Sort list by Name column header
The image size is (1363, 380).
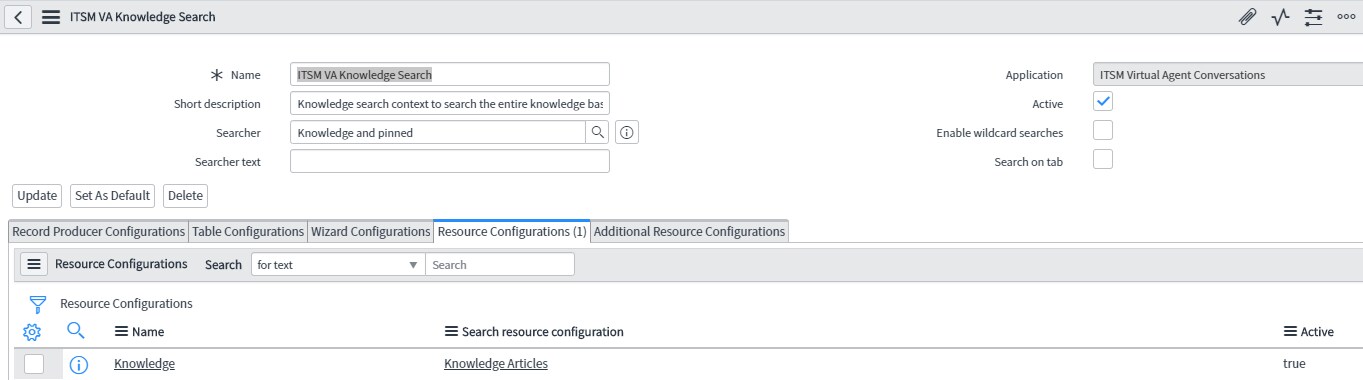148,332
